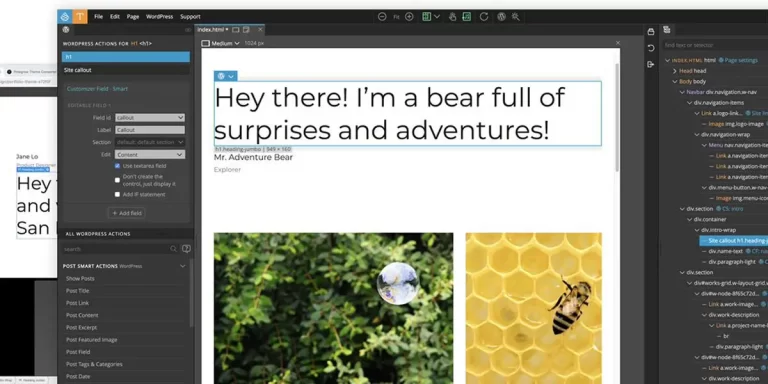Select the Menu nav.navigation-items tree item
768x384 pixels.
[x=739, y=145]
